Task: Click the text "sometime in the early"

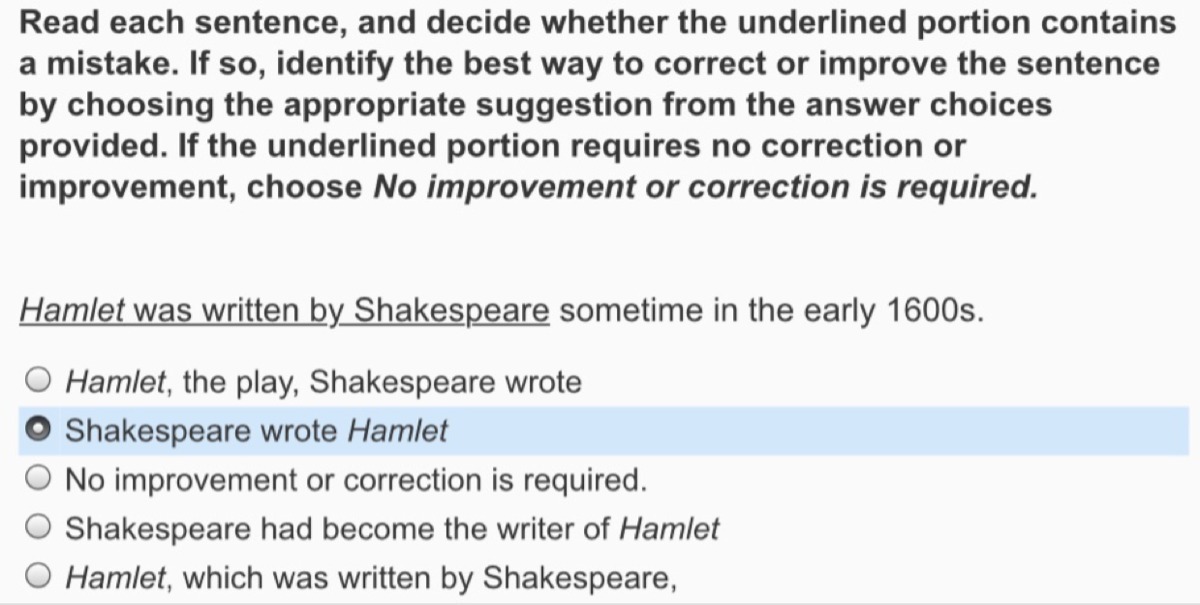Action: tap(718, 311)
